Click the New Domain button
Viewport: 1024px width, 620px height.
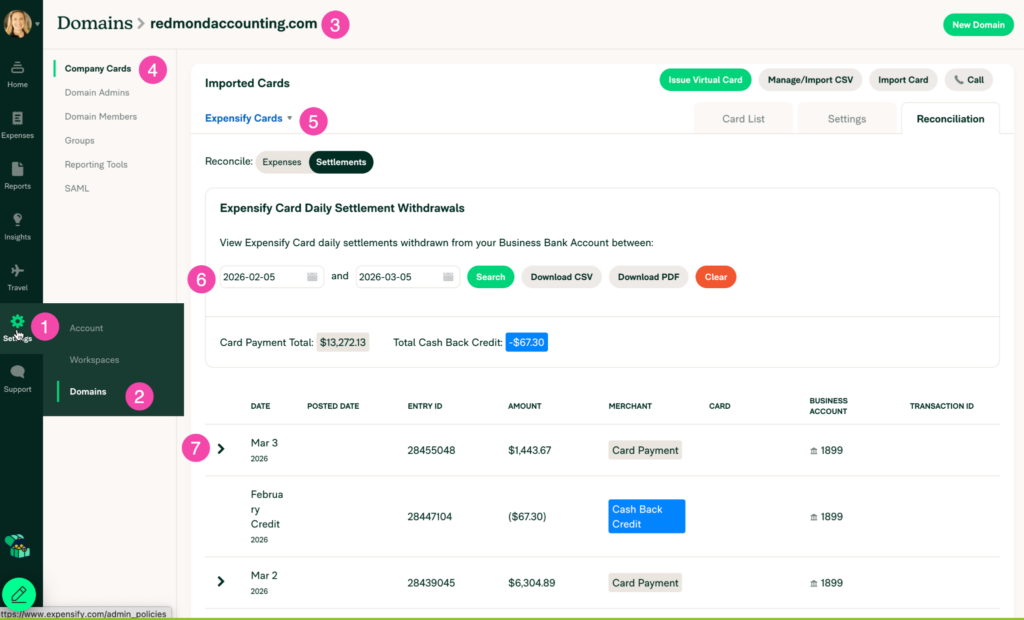tap(978, 25)
